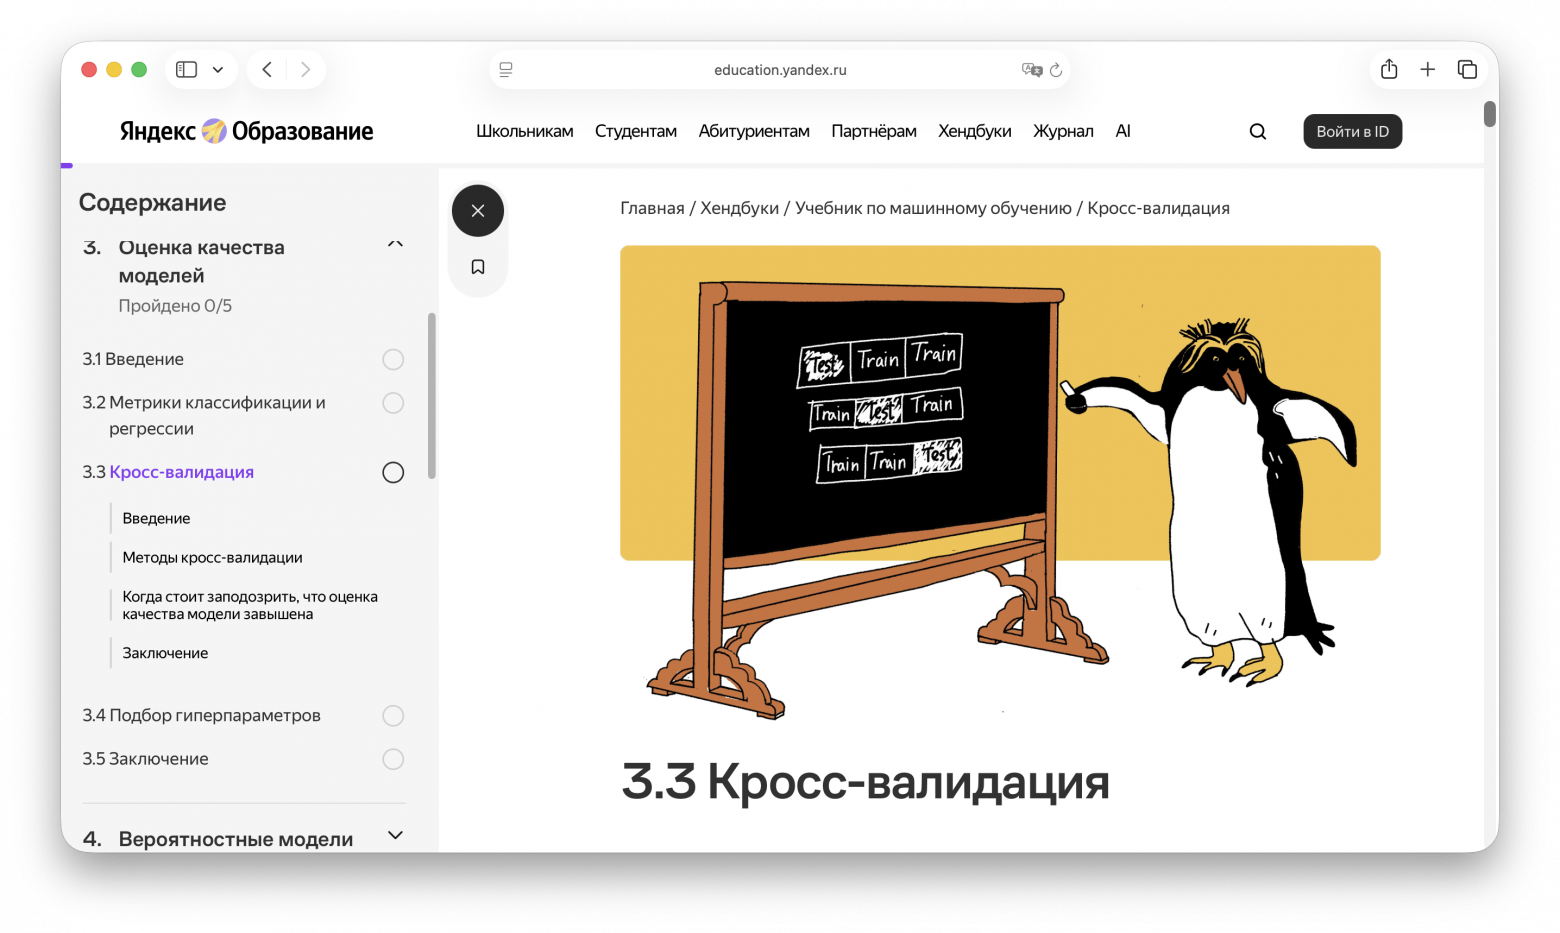Screen dimensions: 1560x933
Task: Open the tab options chevron next to sidebar icon
Action: [x=217, y=69]
